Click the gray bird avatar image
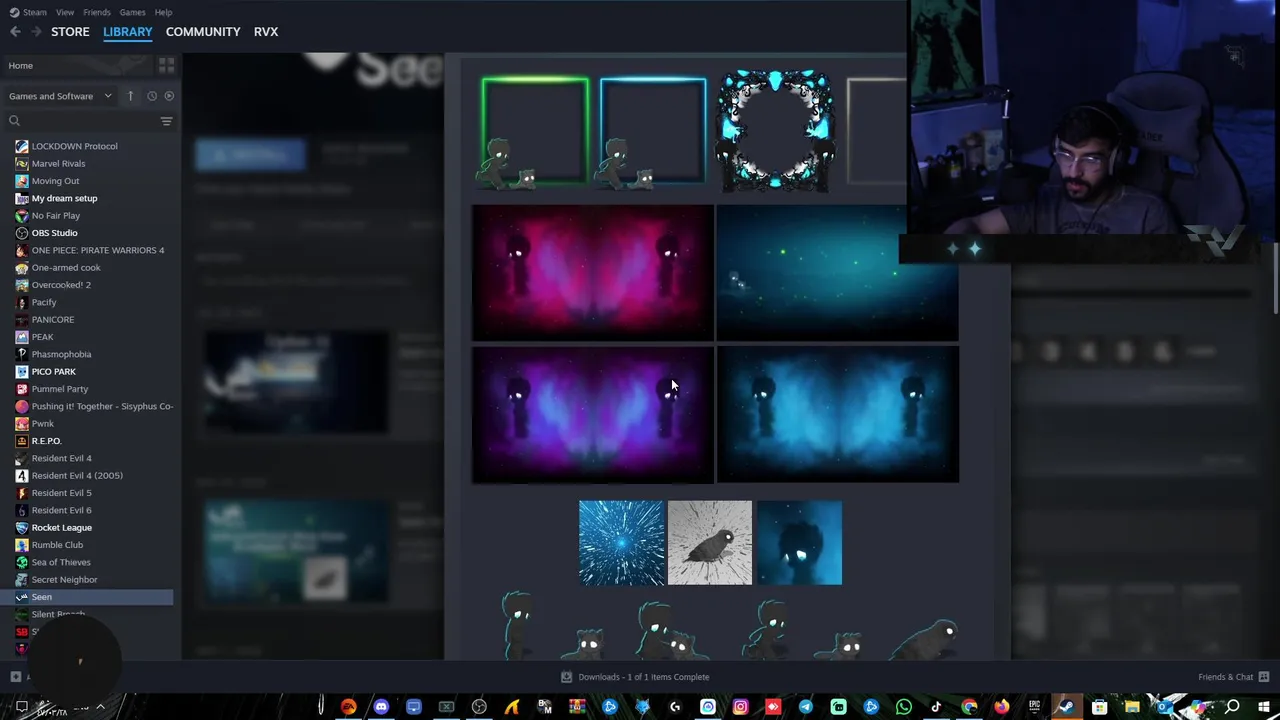Viewport: 1280px width, 720px height. (710, 543)
